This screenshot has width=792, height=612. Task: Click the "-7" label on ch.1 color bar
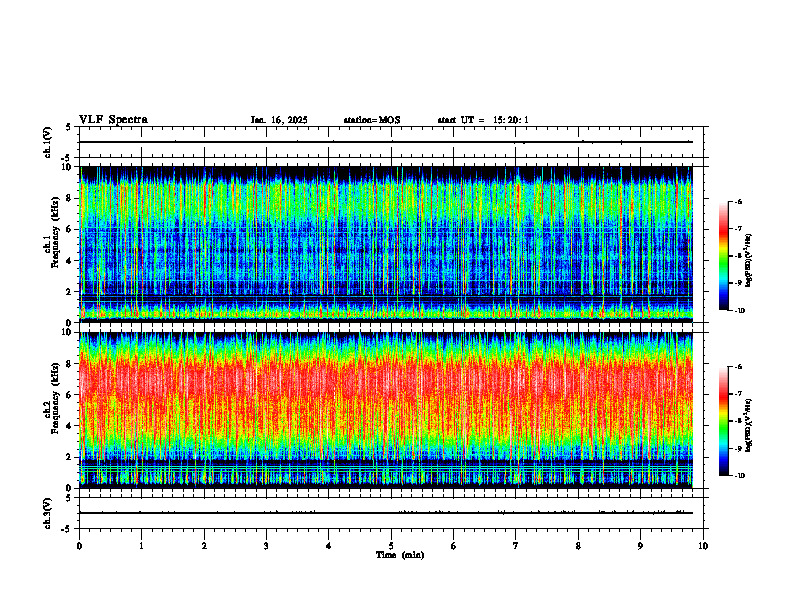pyautogui.click(x=738, y=229)
